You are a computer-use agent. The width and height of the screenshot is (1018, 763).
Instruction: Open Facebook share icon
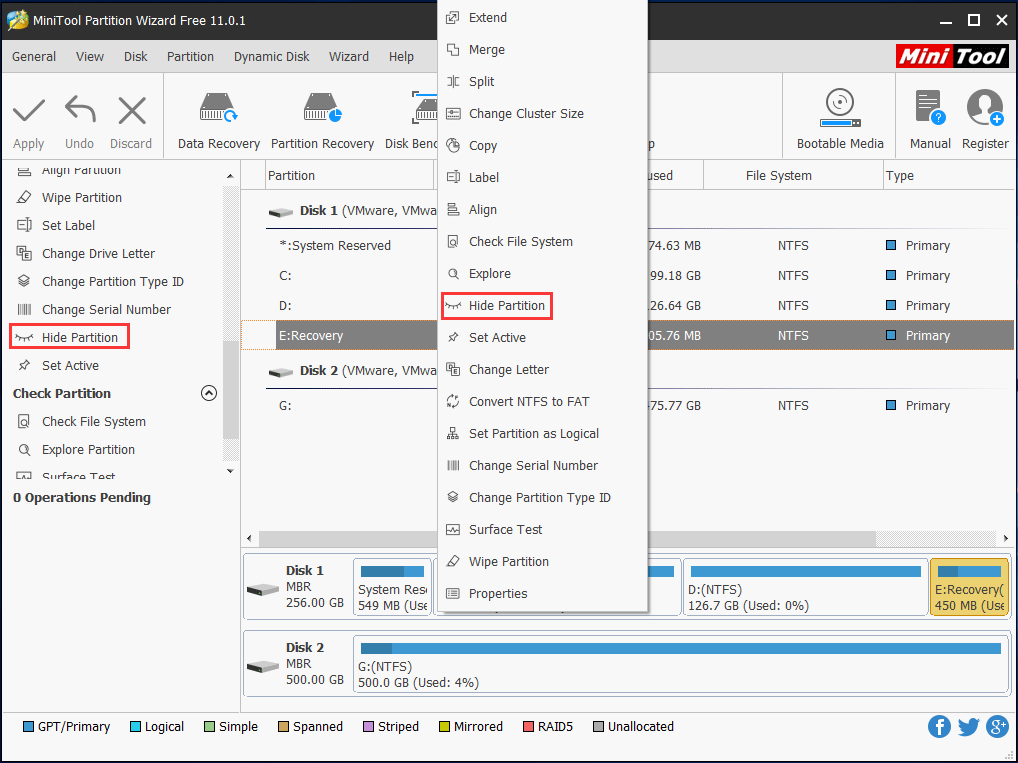939,727
